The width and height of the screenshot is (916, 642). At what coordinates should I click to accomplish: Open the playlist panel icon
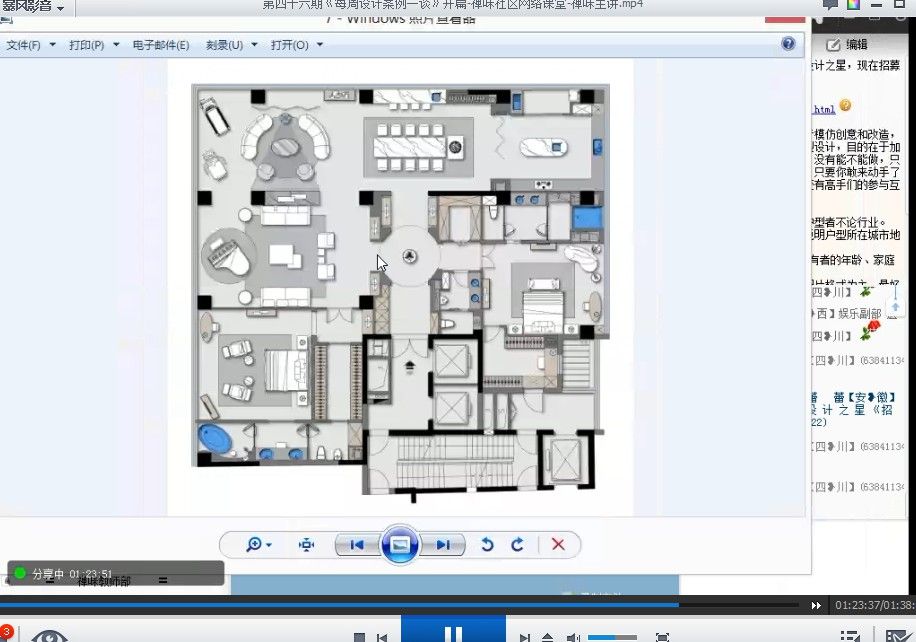(x=849, y=636)
